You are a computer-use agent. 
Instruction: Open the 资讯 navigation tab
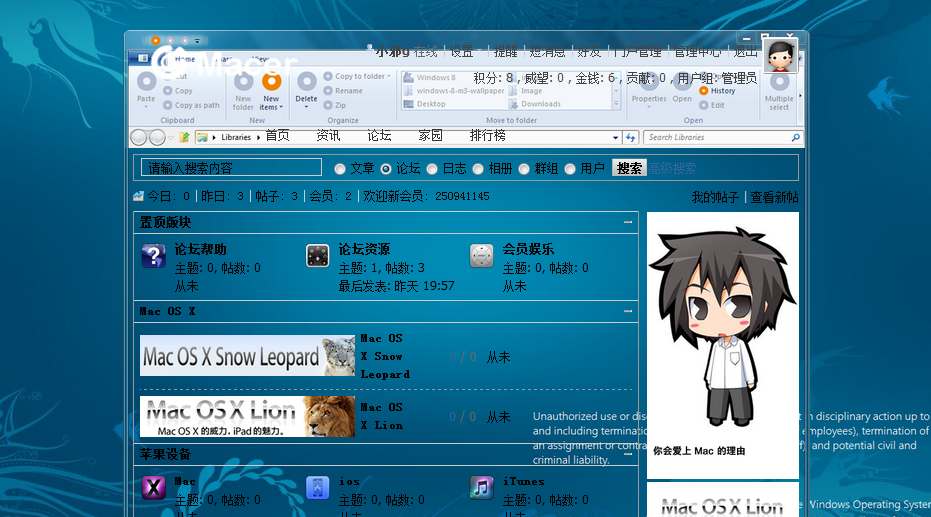pyautogui.click(x=328, y=136)
